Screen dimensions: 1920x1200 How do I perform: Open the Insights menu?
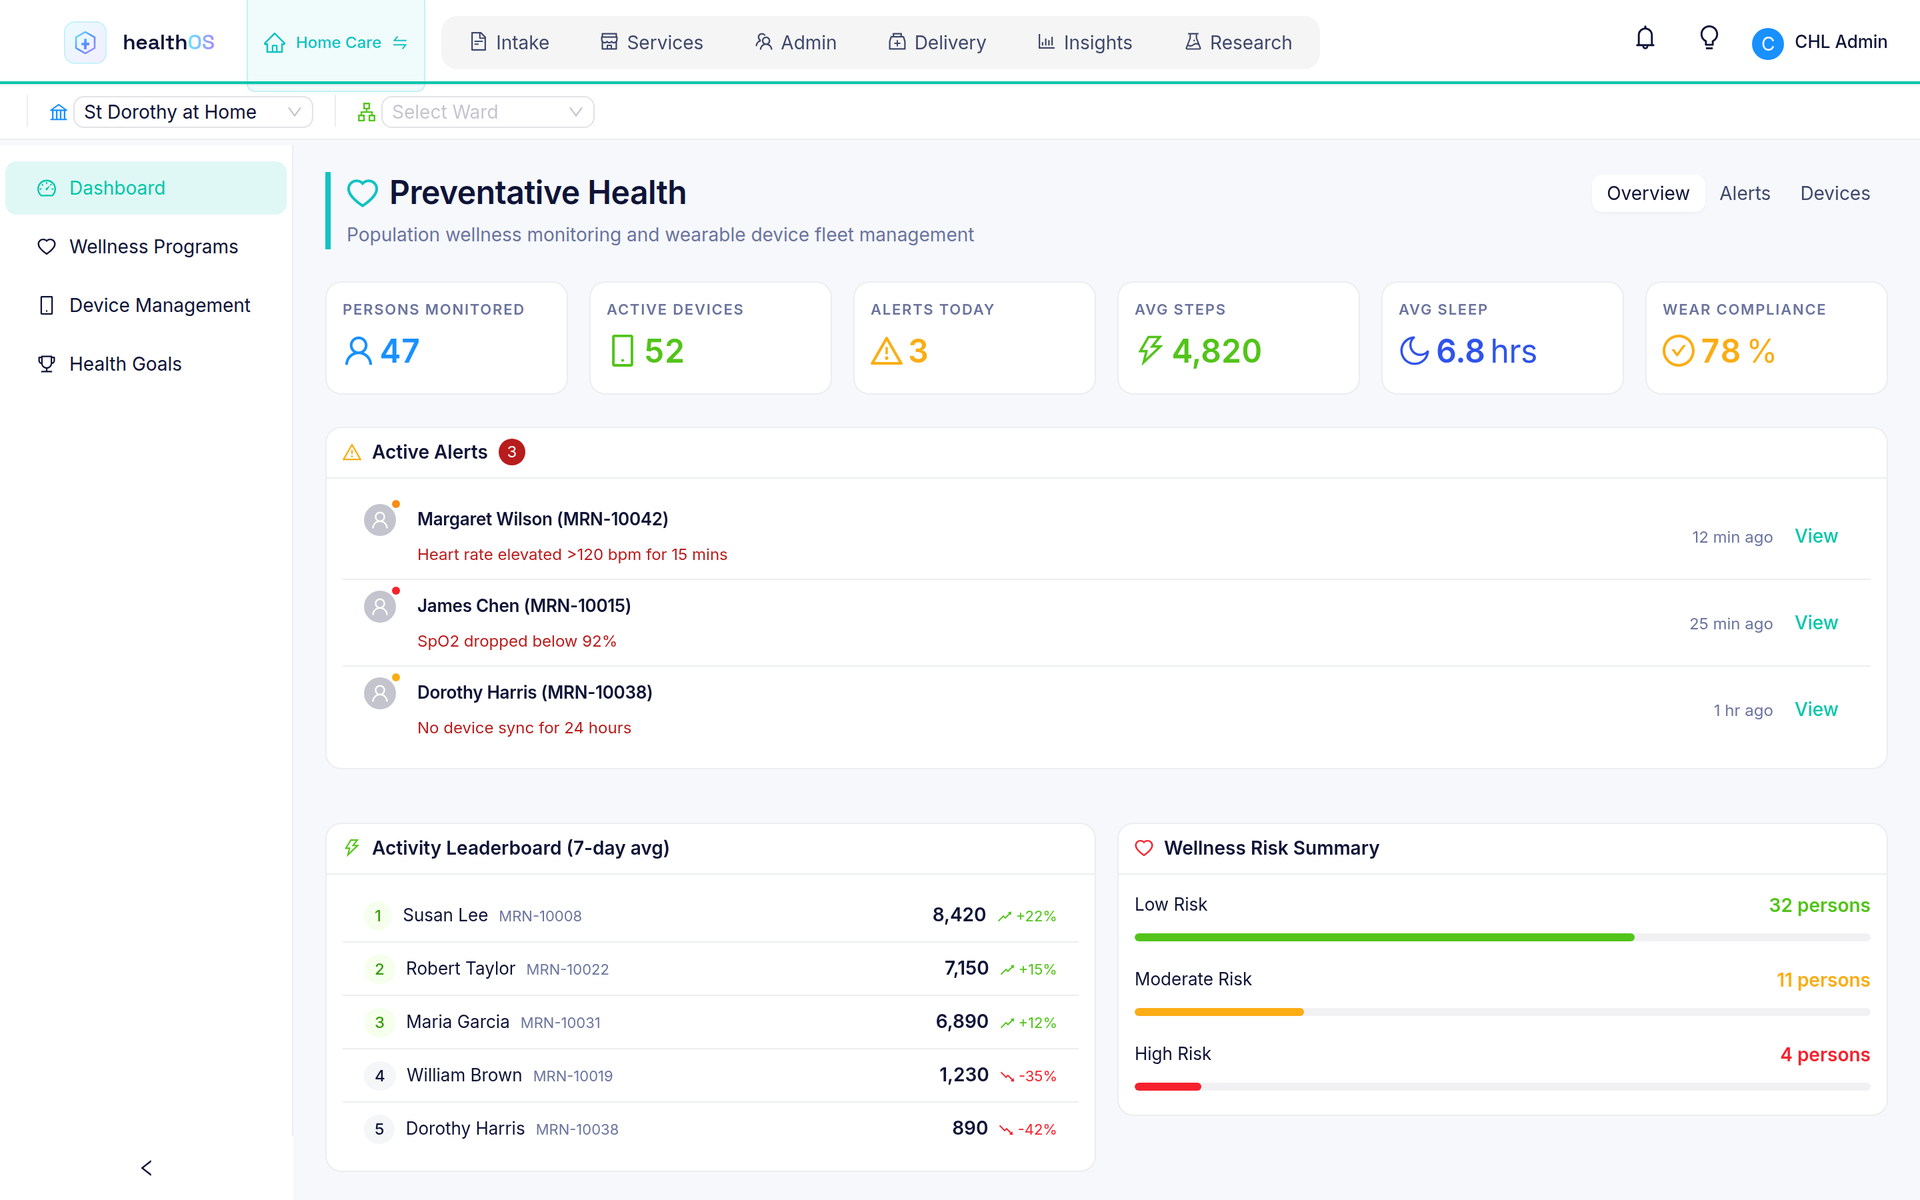(1085, 43)
